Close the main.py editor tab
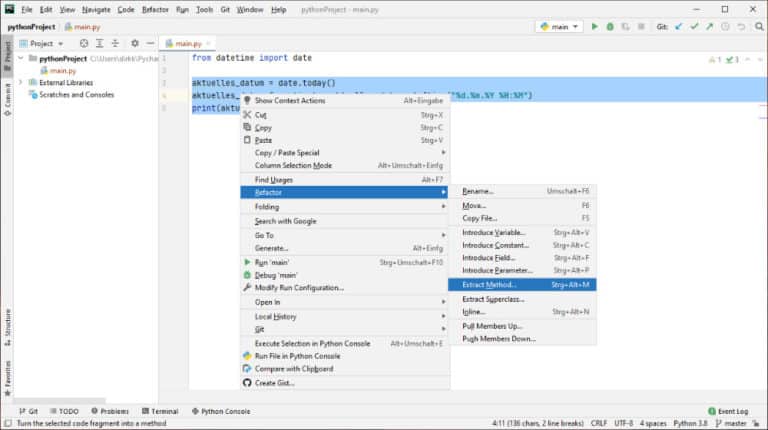Image resolution: width=768 pixels, height=430 pixels. pyautogui.click(x=210, y=44)
